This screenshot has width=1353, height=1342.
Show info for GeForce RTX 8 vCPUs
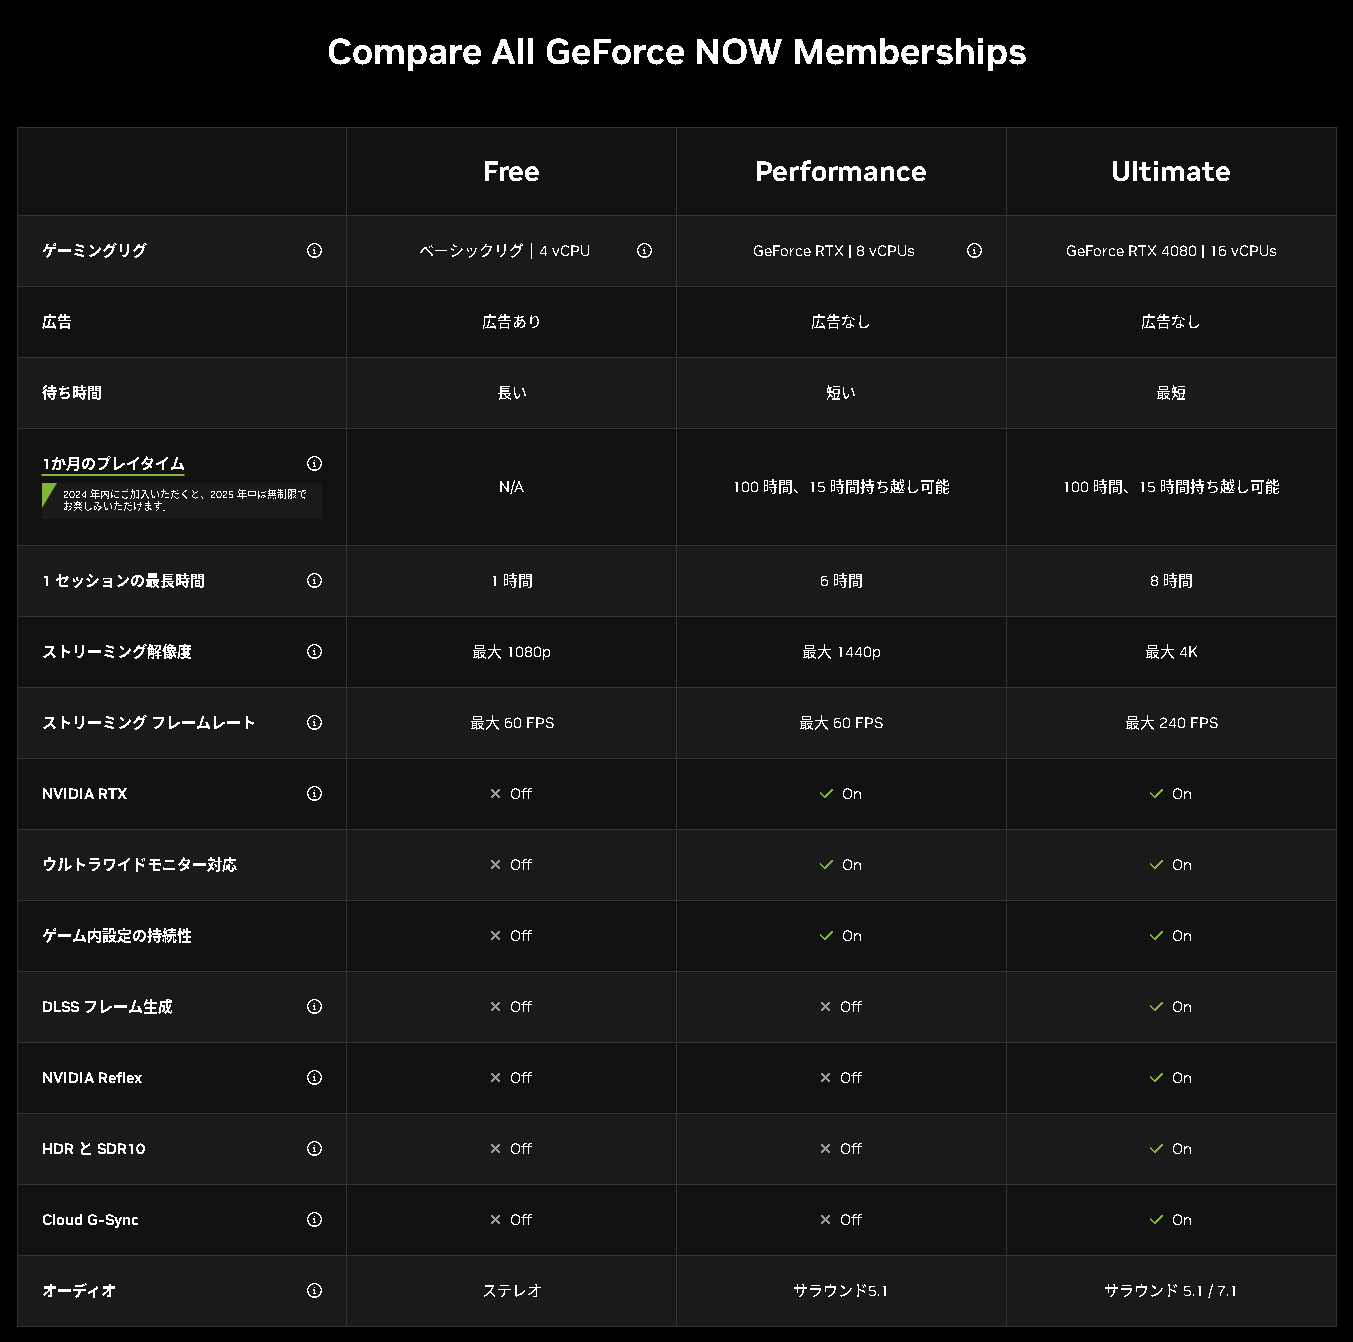pos(974,251)
